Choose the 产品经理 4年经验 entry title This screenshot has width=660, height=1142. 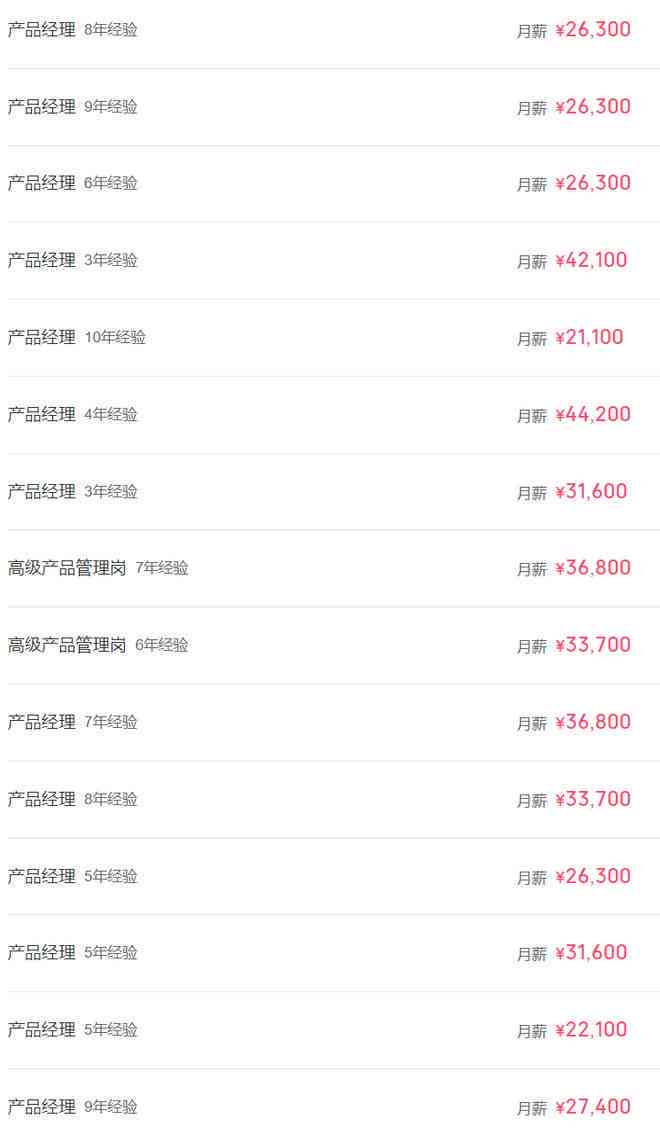pos(73,415)
